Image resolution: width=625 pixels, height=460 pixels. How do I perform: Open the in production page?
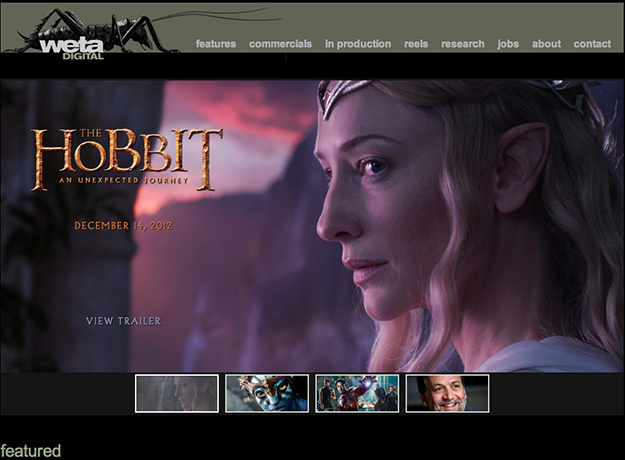pyautogui.click(x=358, y=44)
